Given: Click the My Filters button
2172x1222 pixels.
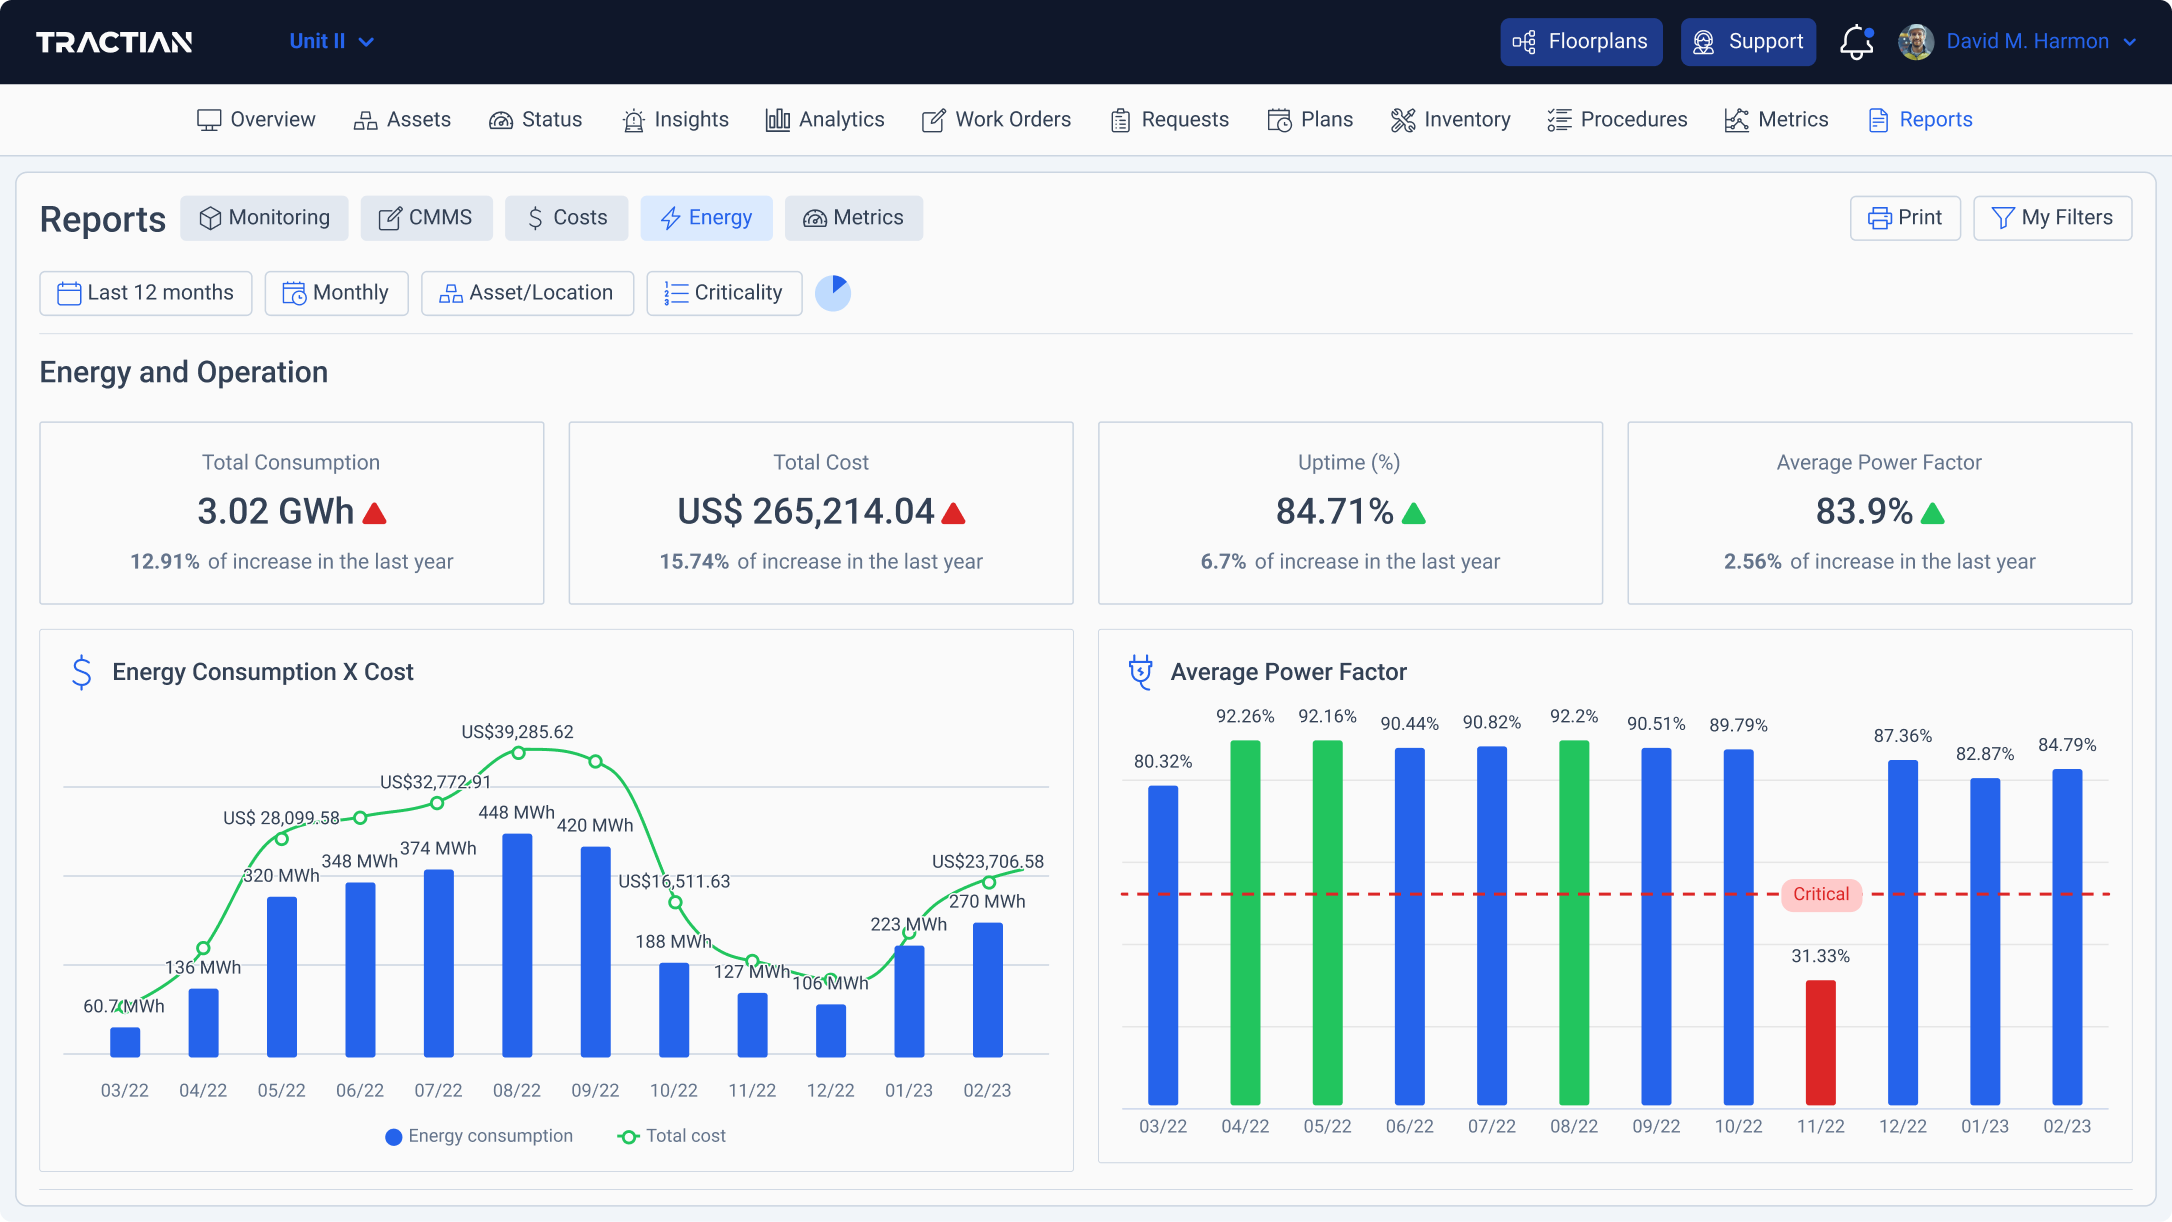Looking at the screenshot, I should (2052, 217).
